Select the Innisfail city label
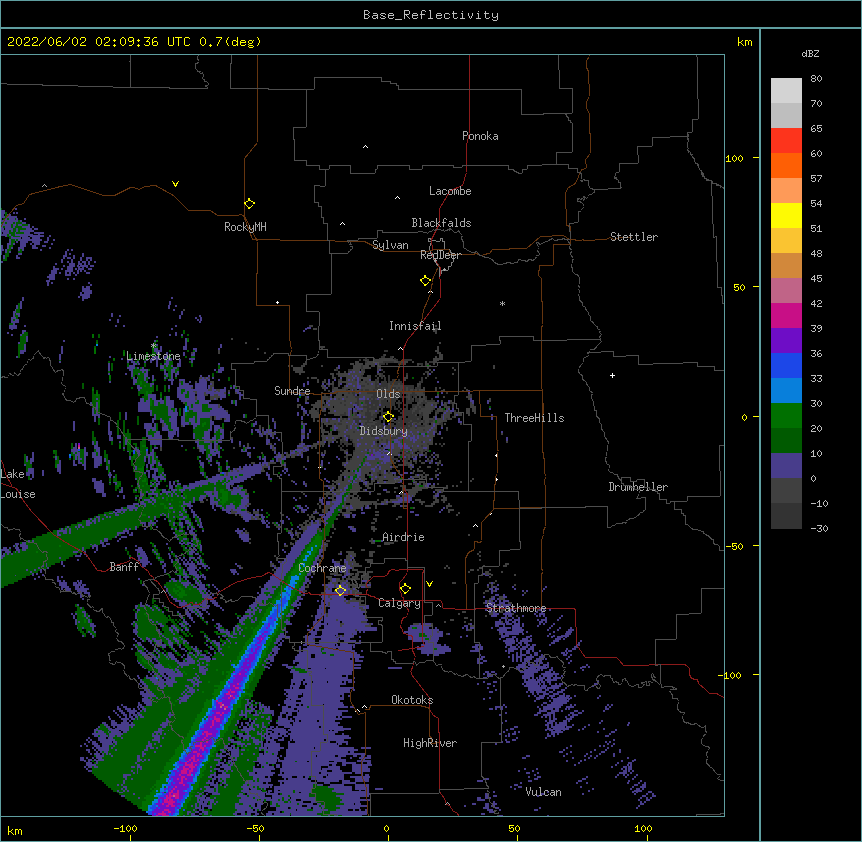 click(415, 326)
